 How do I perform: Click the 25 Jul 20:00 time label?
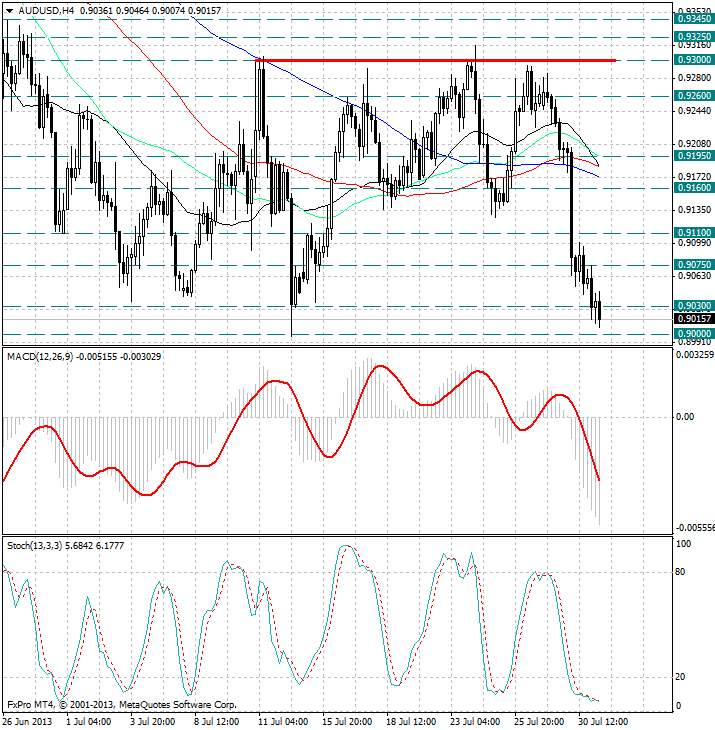tap(539, 722)
